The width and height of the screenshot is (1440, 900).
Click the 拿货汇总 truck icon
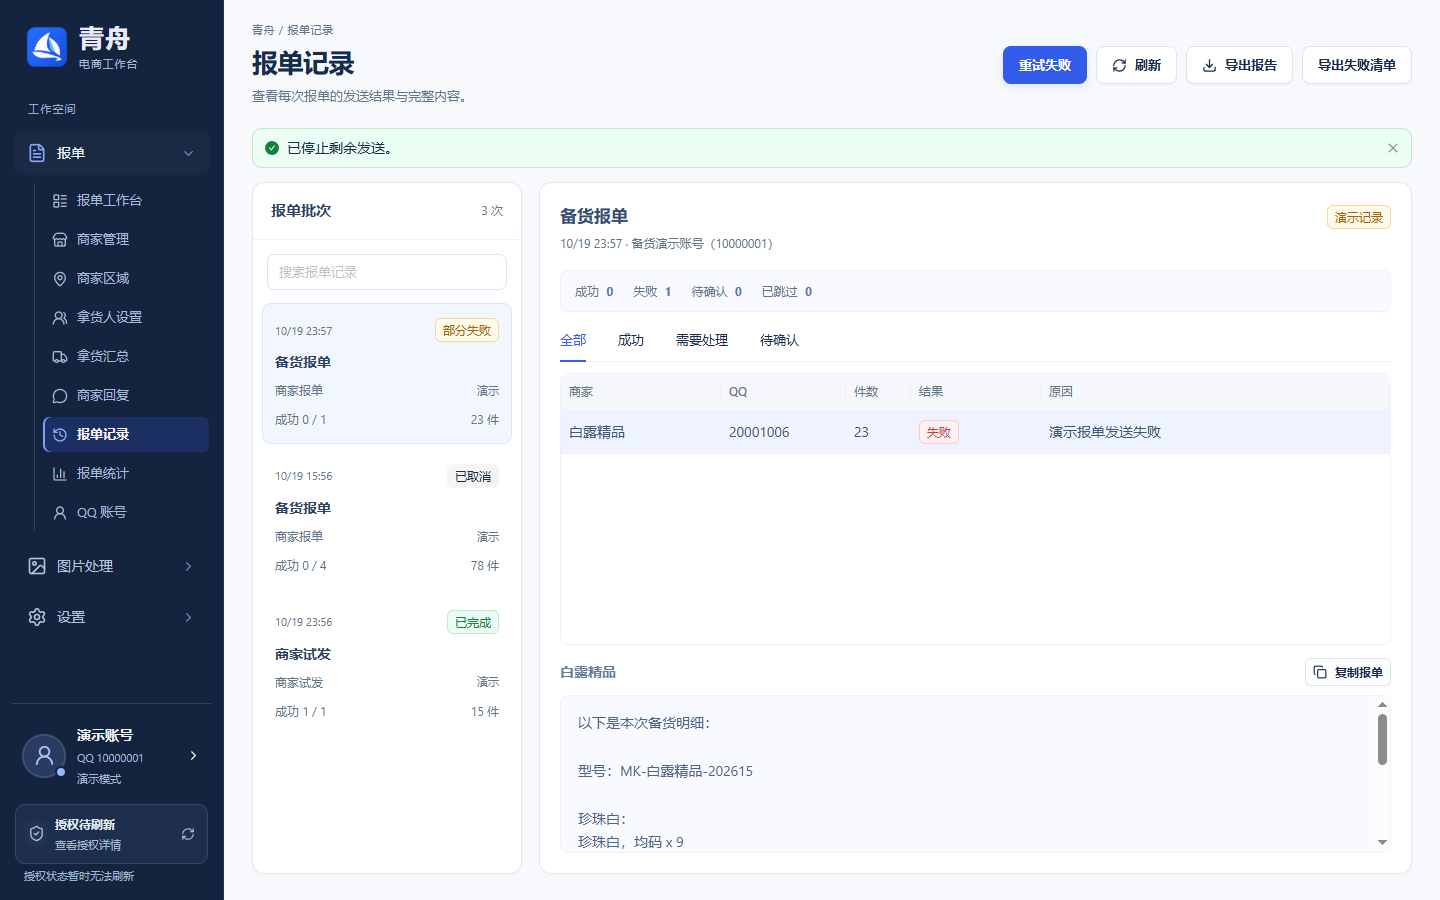pyautogui.click(x=60, y=356)
